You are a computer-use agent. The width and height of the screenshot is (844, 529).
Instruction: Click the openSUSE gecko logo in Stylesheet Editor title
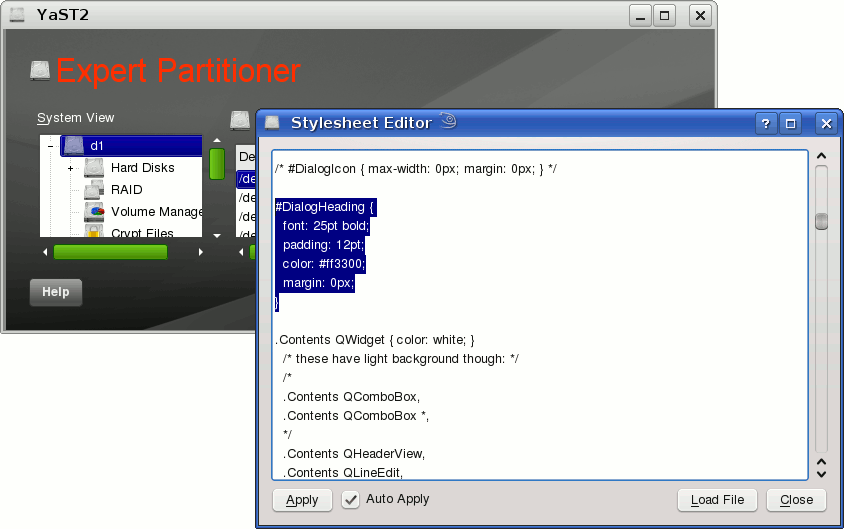(448, 121)
